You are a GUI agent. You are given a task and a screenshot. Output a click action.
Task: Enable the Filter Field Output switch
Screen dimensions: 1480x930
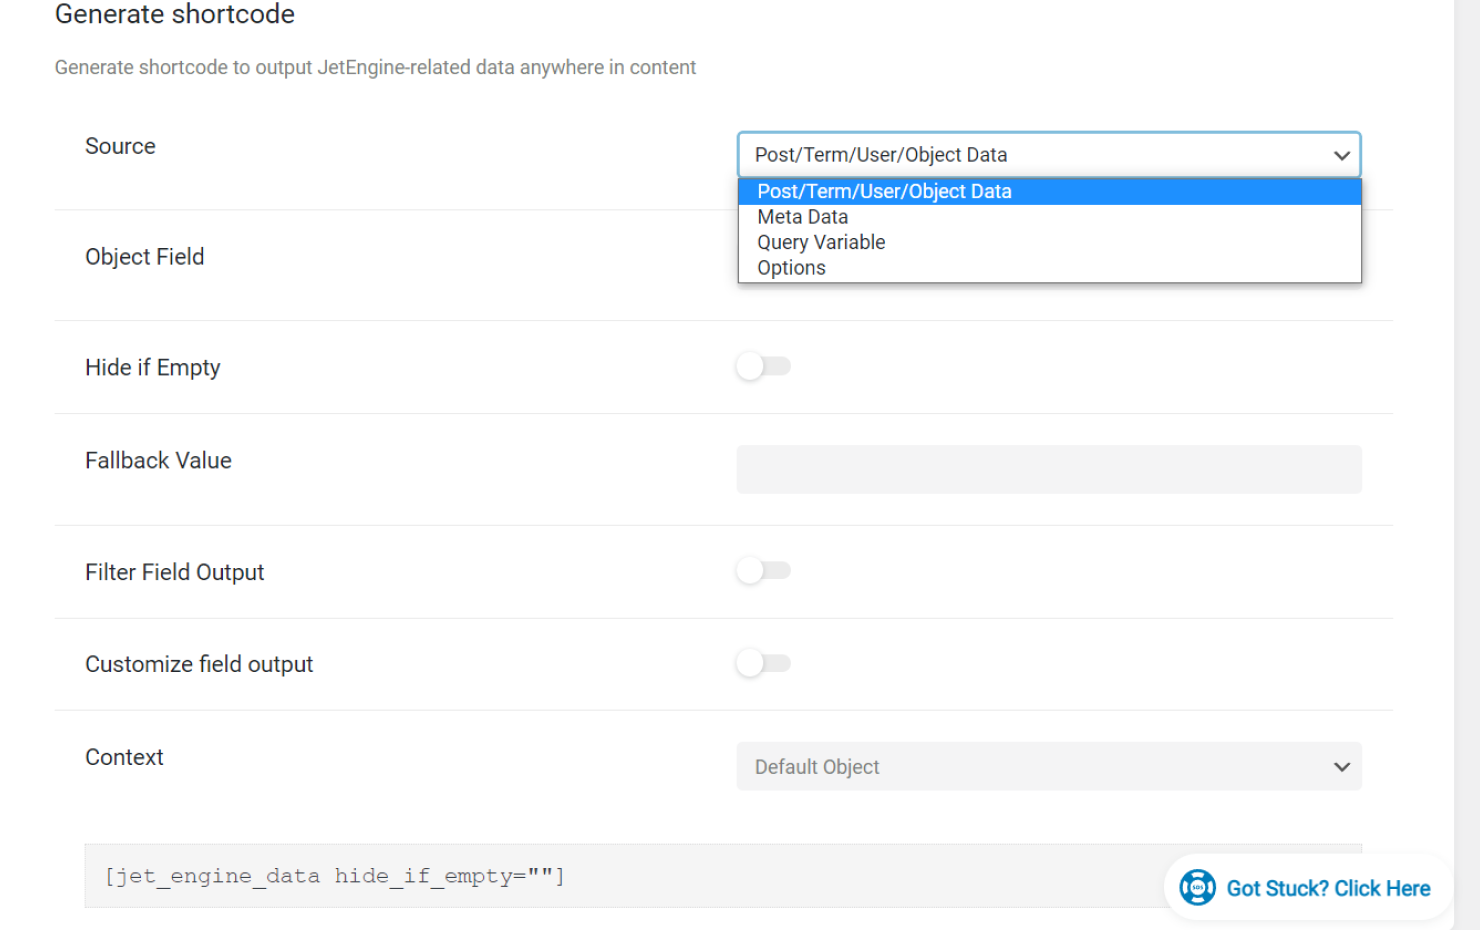(764, 570)
